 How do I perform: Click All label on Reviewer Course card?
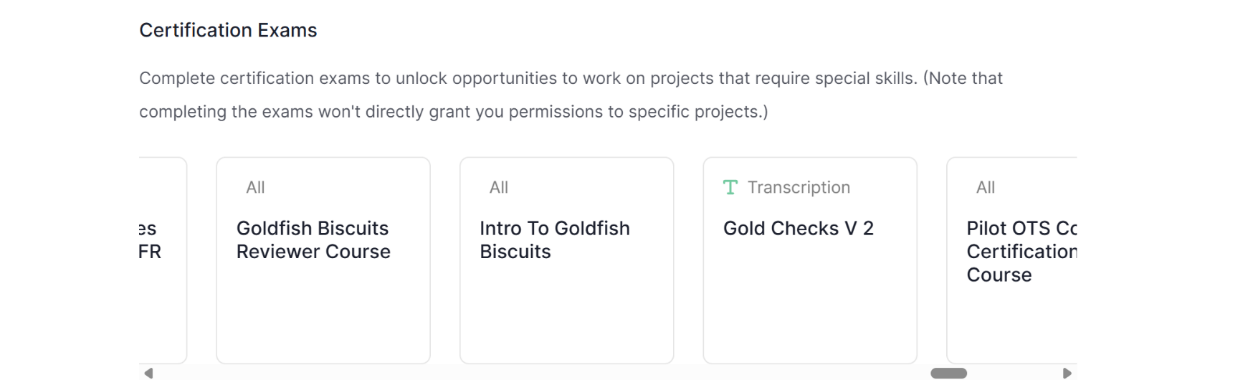[x=255, y=188]
